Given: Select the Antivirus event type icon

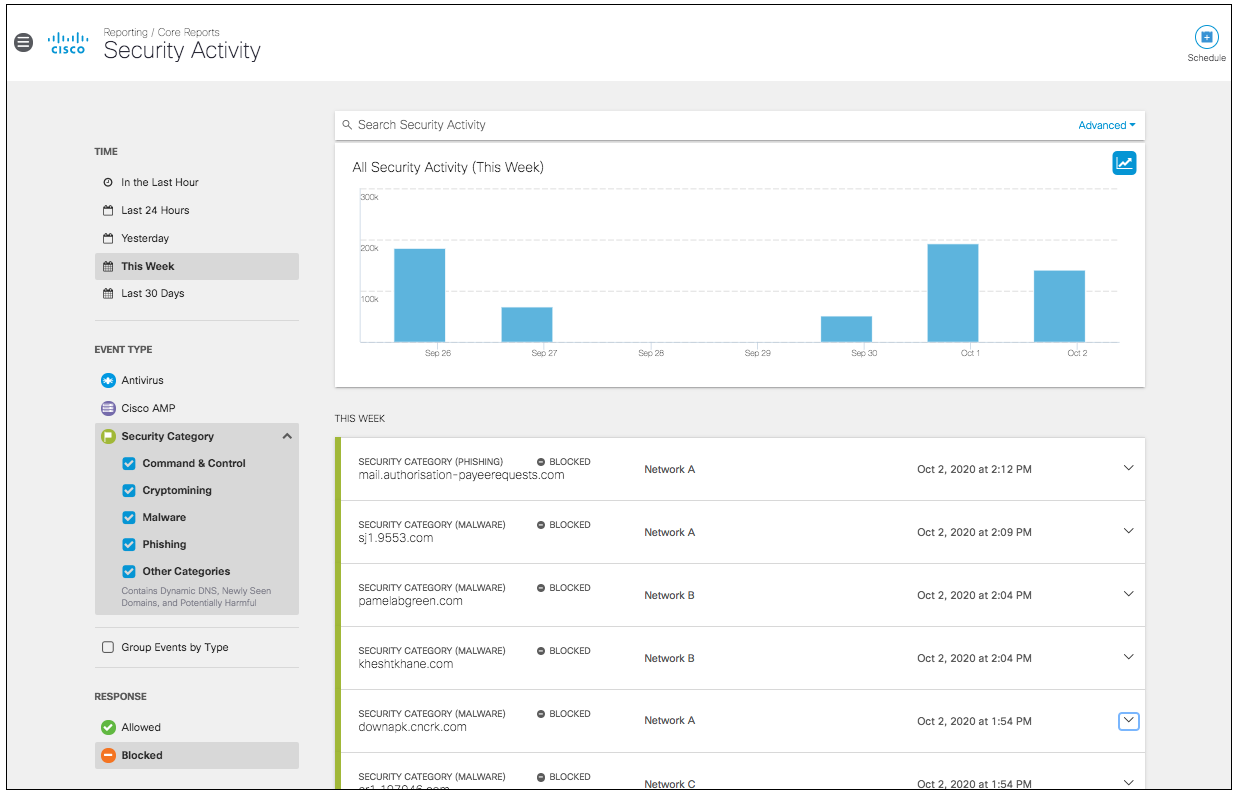Looking at the screenshot, I should (x=108, y=381).
